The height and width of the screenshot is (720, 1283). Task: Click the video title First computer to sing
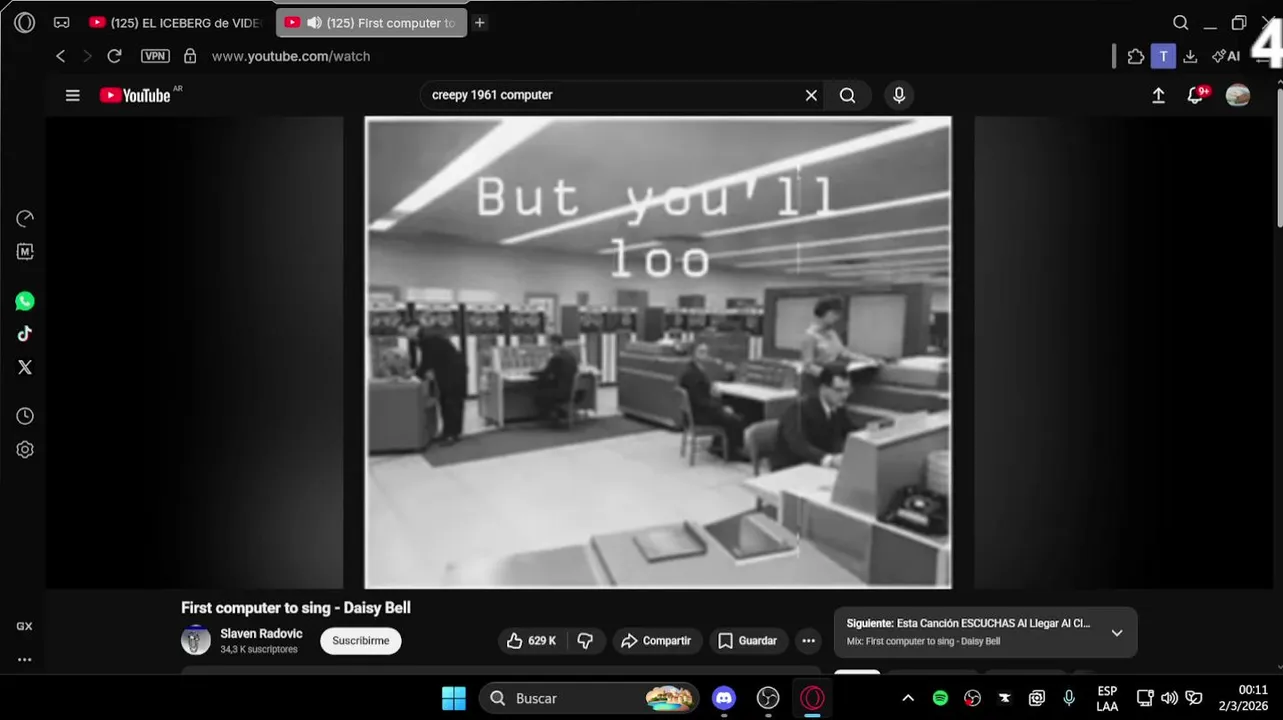[296, 608]
